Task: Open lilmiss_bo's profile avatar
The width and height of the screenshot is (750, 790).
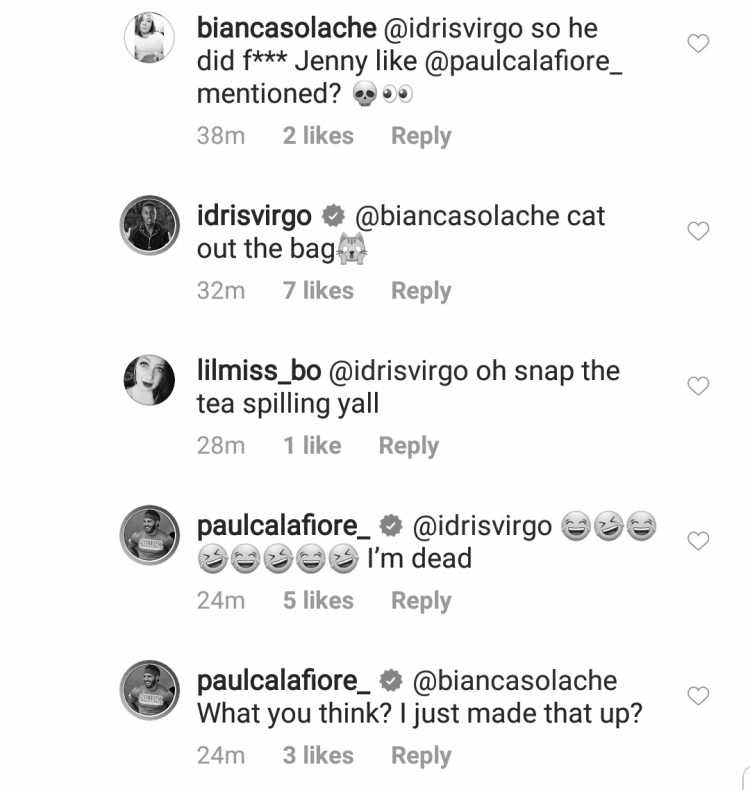Action: [149, 380]
